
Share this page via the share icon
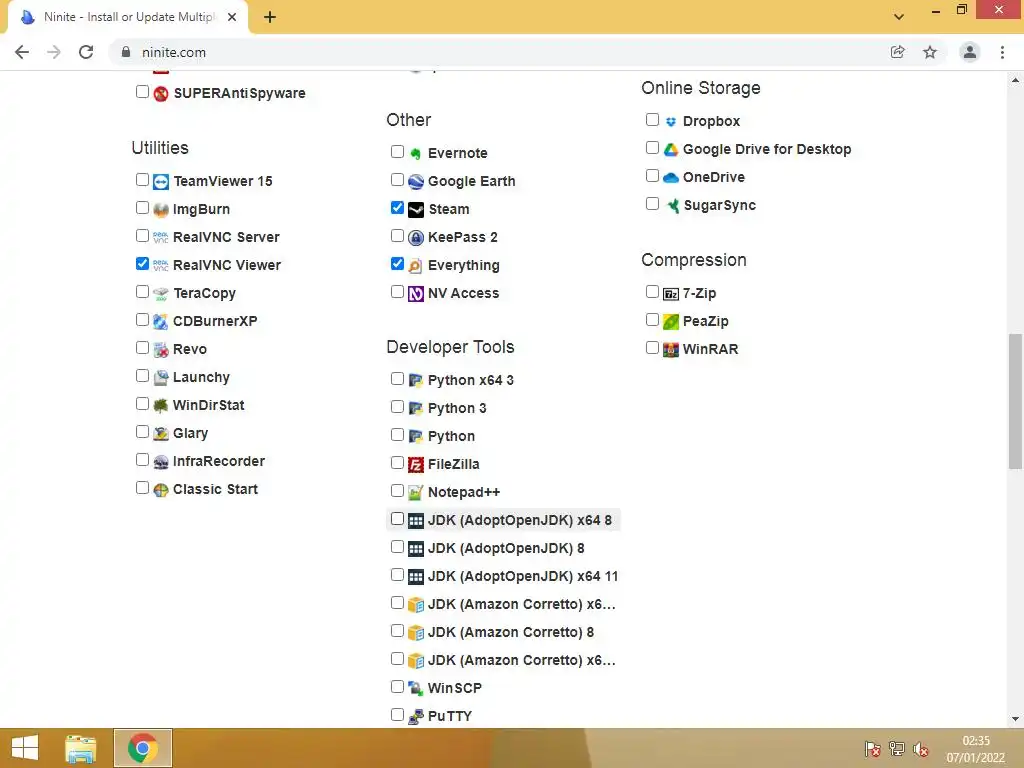click(898, 52)
